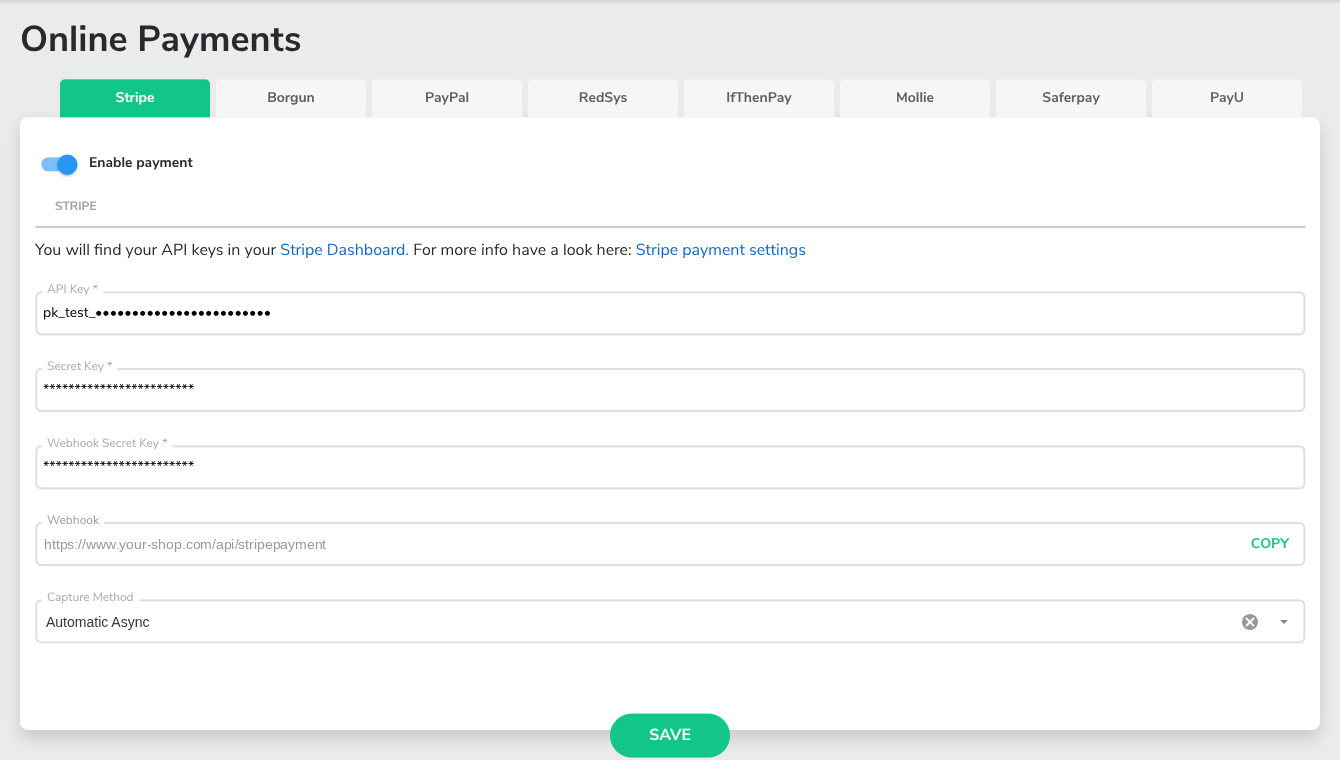The image size is (1340, 760).
Task: Copy the webhook URL
Action: pyautogui.click(x=1270, y=543)
